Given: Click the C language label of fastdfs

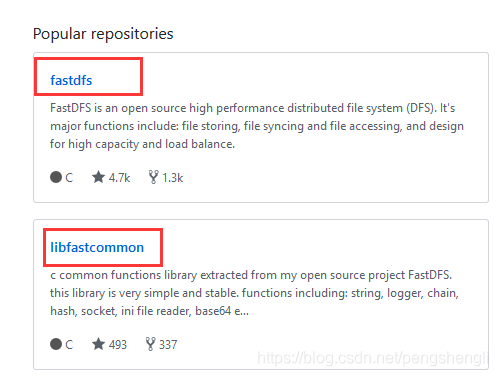Looking at the screenshot, I should click(69, 178).
